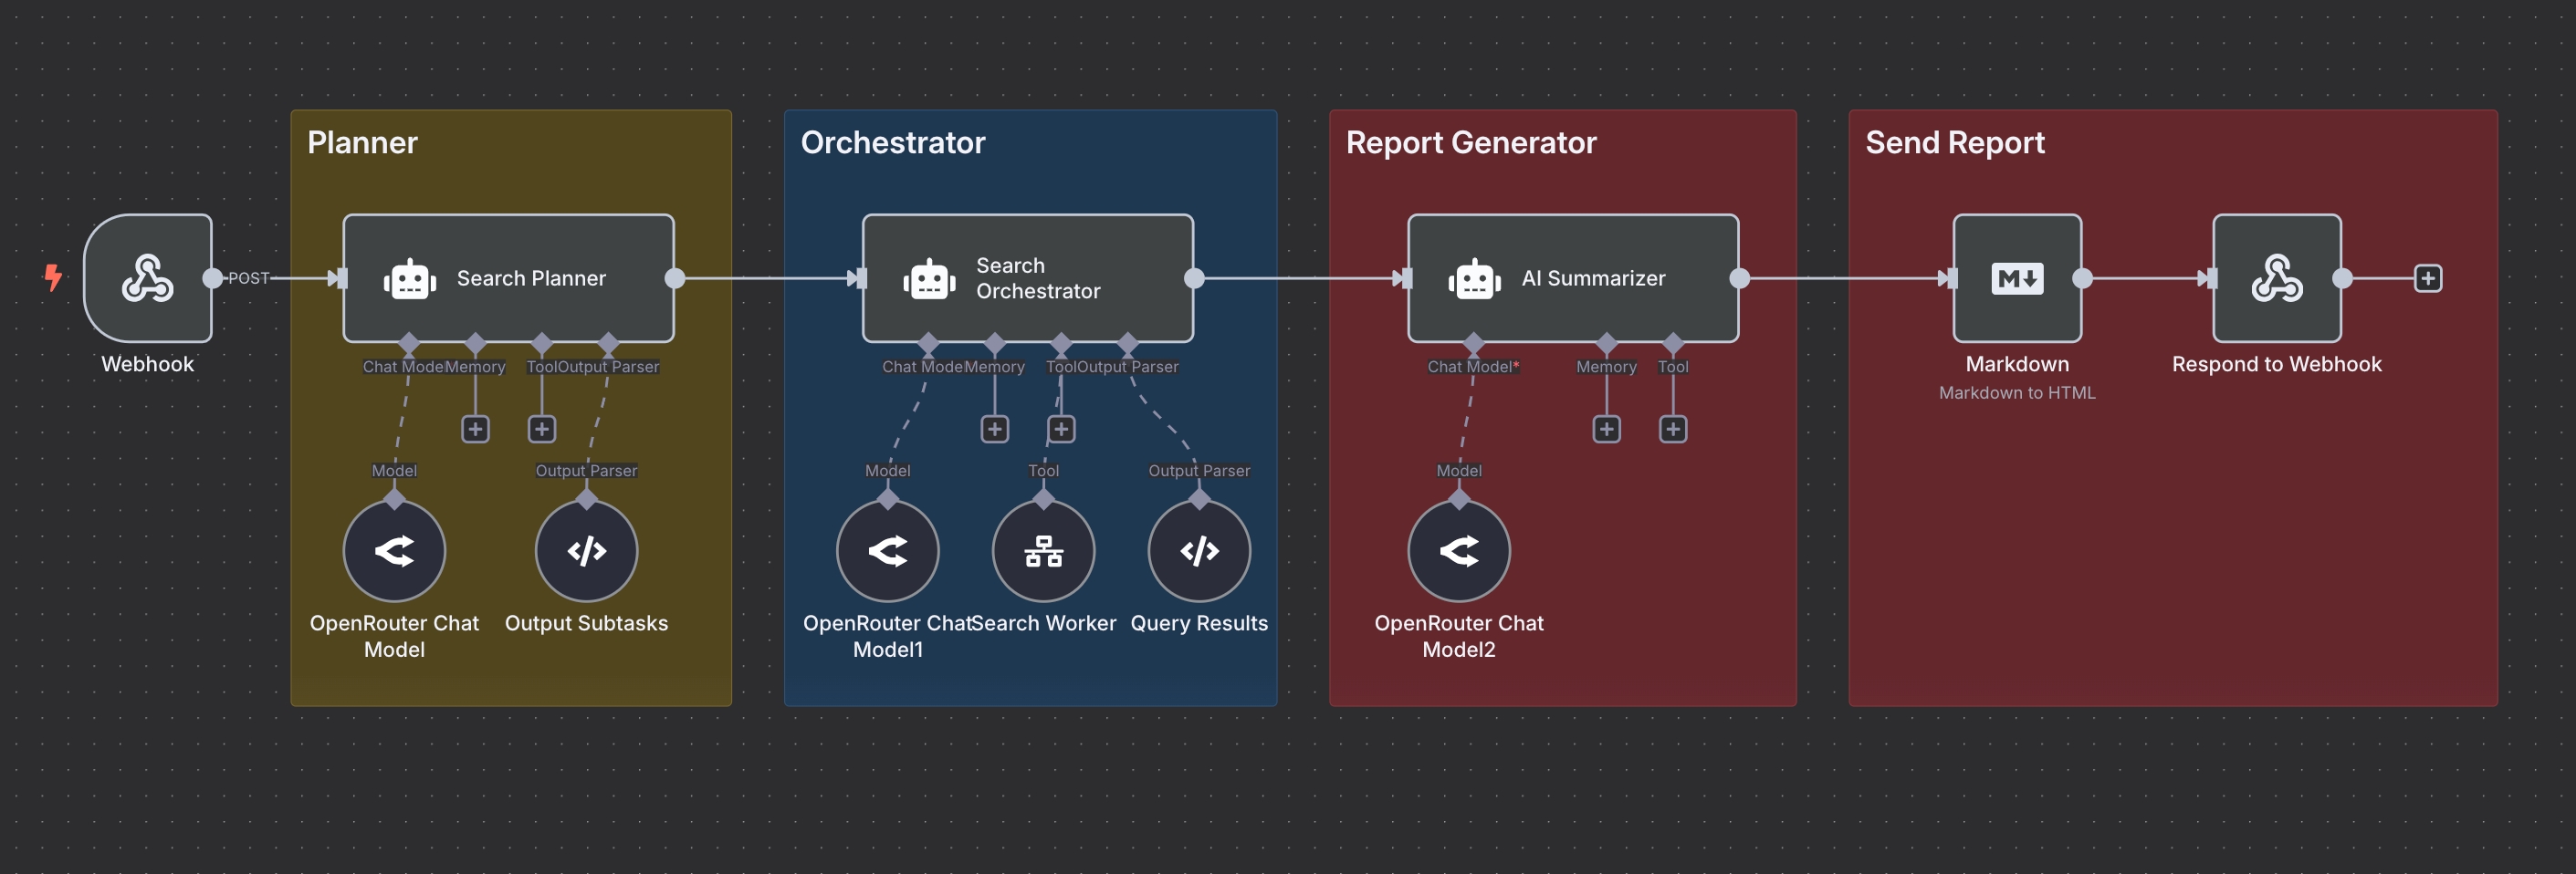2576x874 pixels.
Task: Open the OpenRouter Chat Model node
Action: [x=394, y=551]
